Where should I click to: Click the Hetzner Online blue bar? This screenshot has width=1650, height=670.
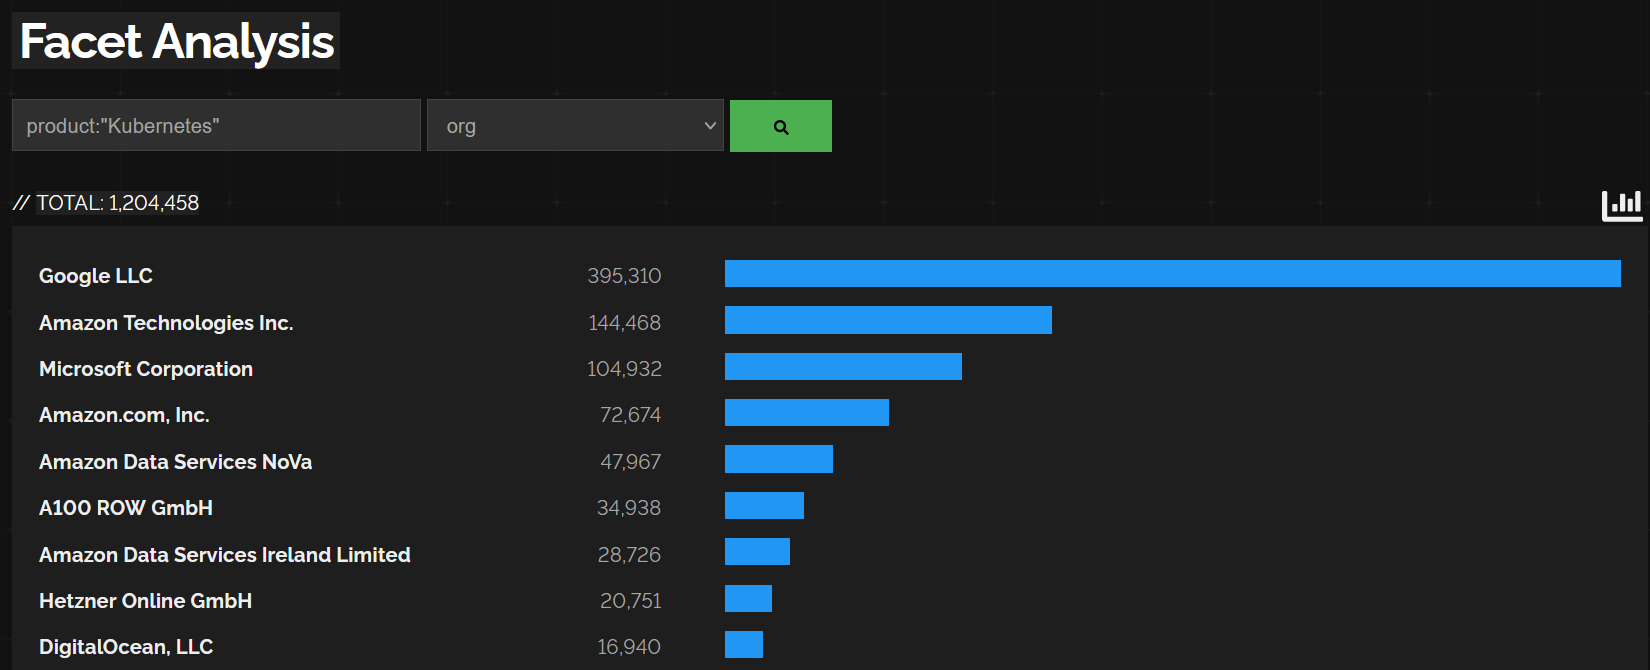pos(748,599)
